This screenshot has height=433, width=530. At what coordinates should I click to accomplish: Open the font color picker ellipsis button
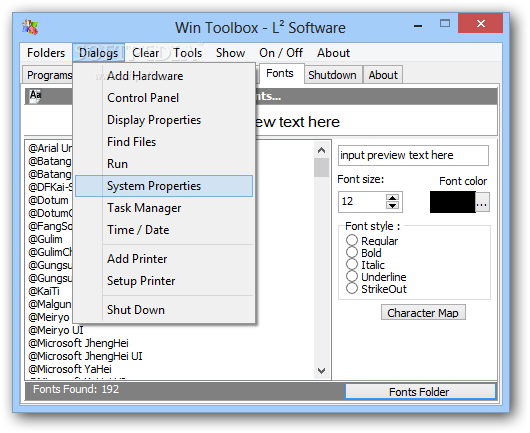tap(482, 202)
